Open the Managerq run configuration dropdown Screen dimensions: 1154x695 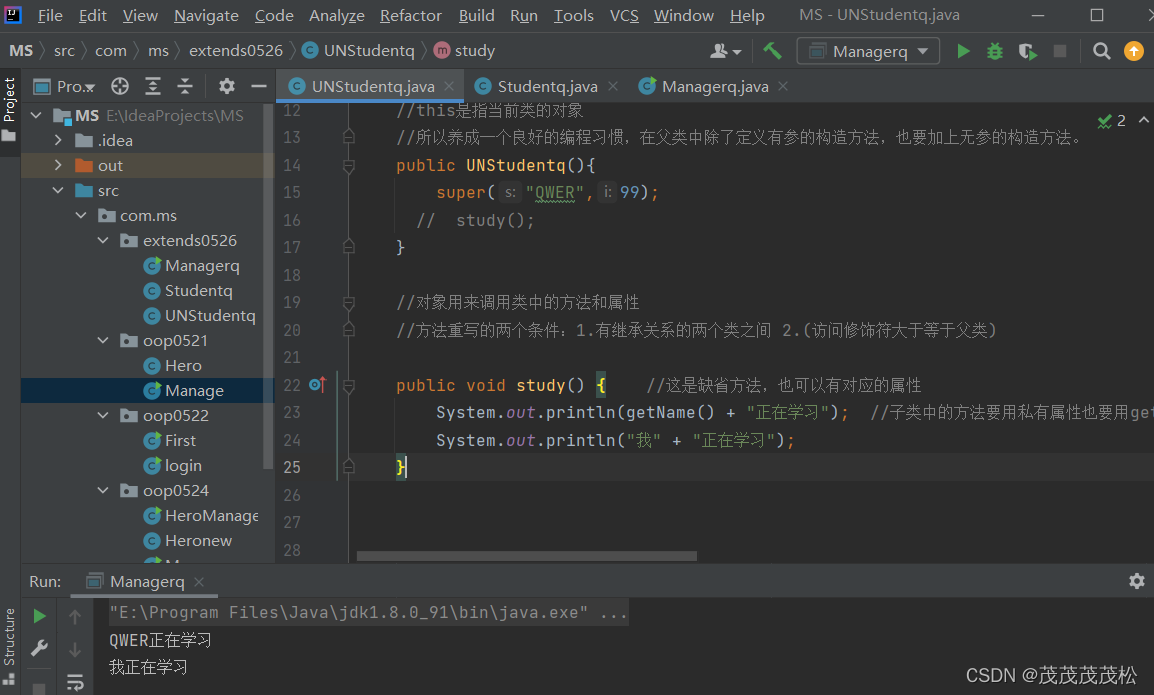tap(868, 51)
